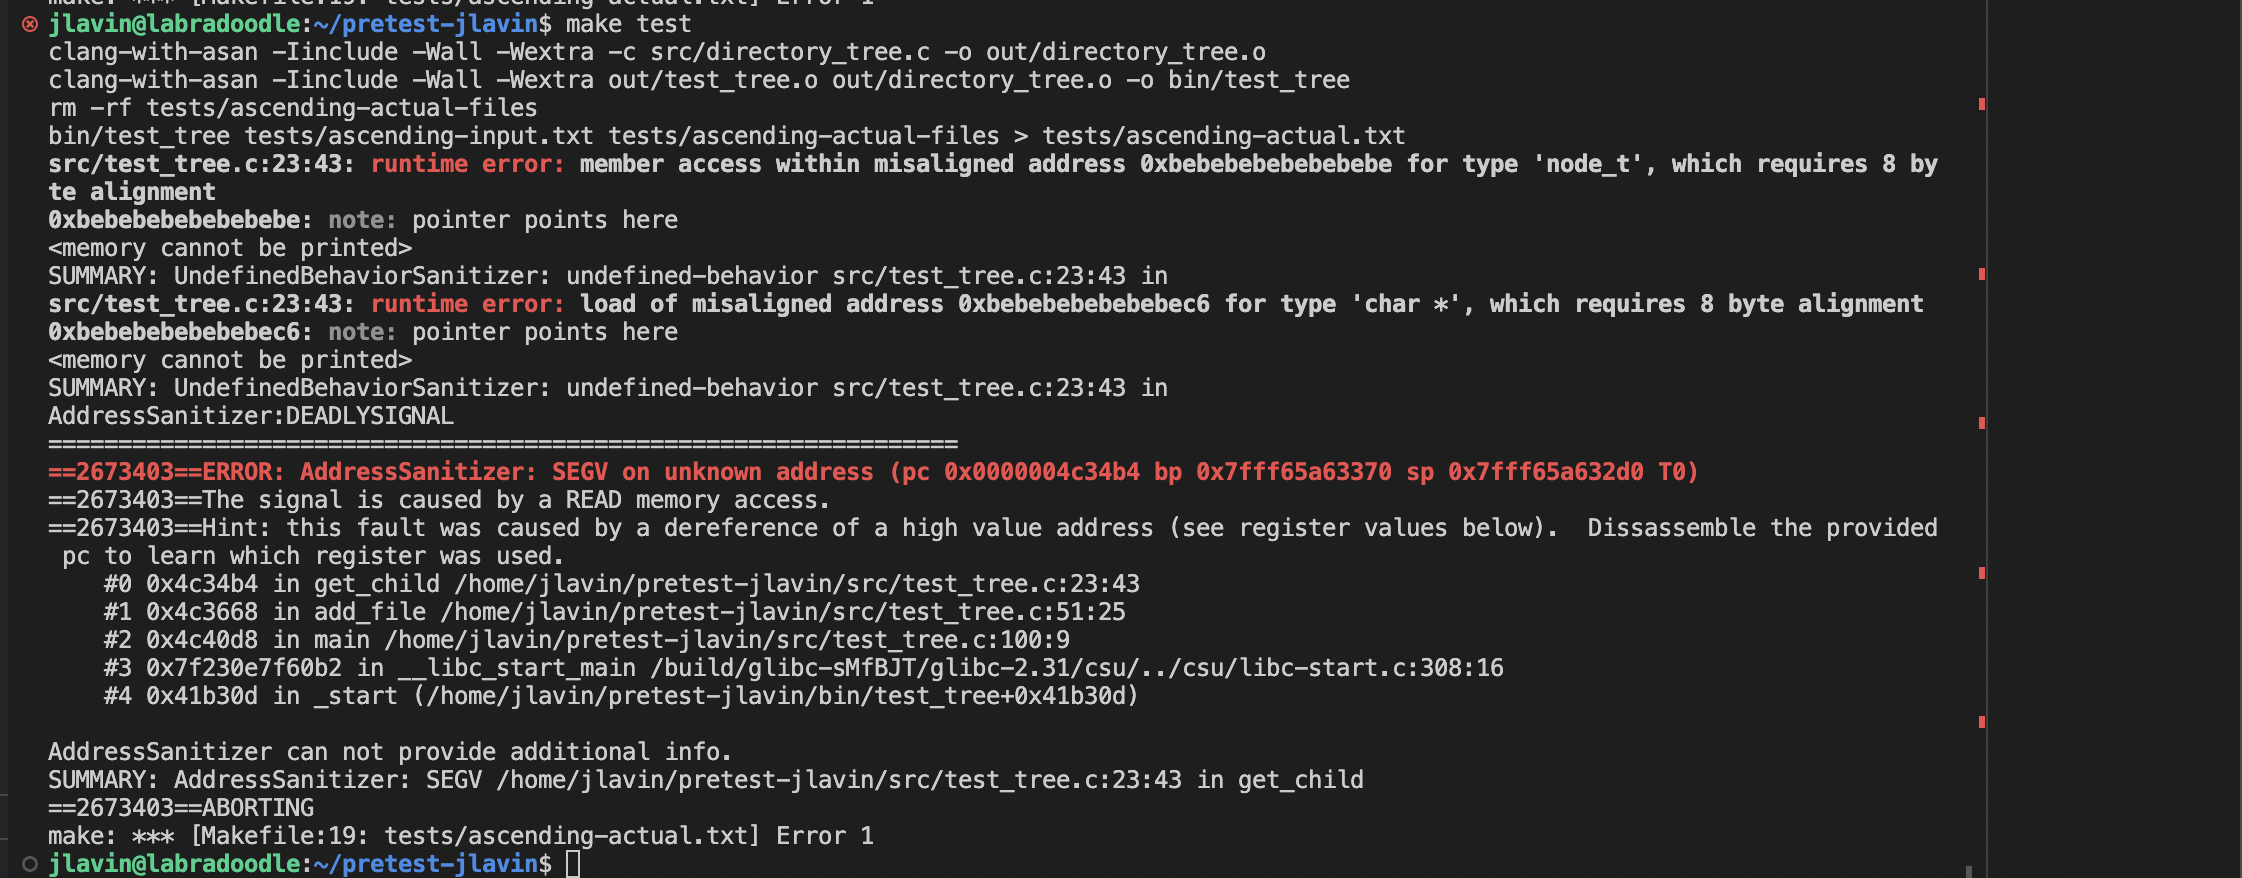
Task: Click the terminal scrollbar thumb at the bottom
Action: (x=1969, y=871)
